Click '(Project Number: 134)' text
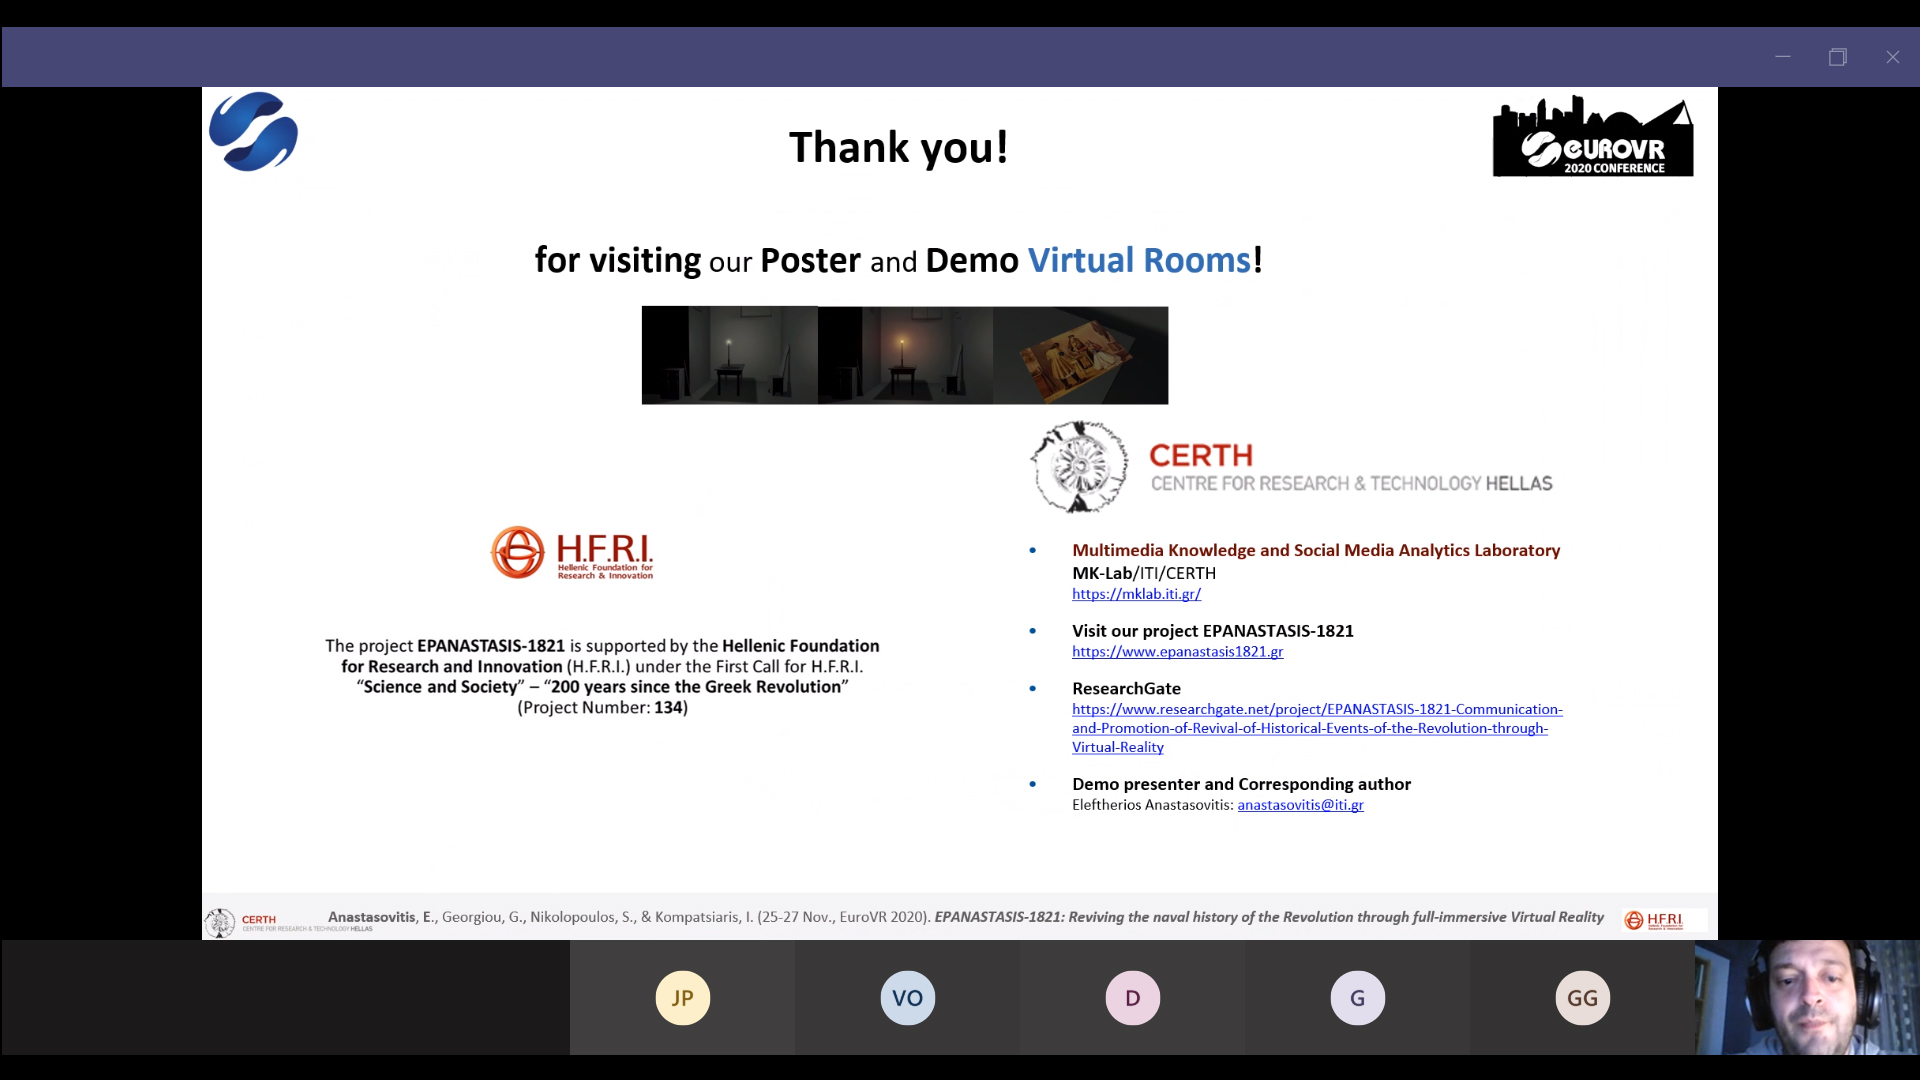1920x1080 pixels. click(x=602, y=708)
